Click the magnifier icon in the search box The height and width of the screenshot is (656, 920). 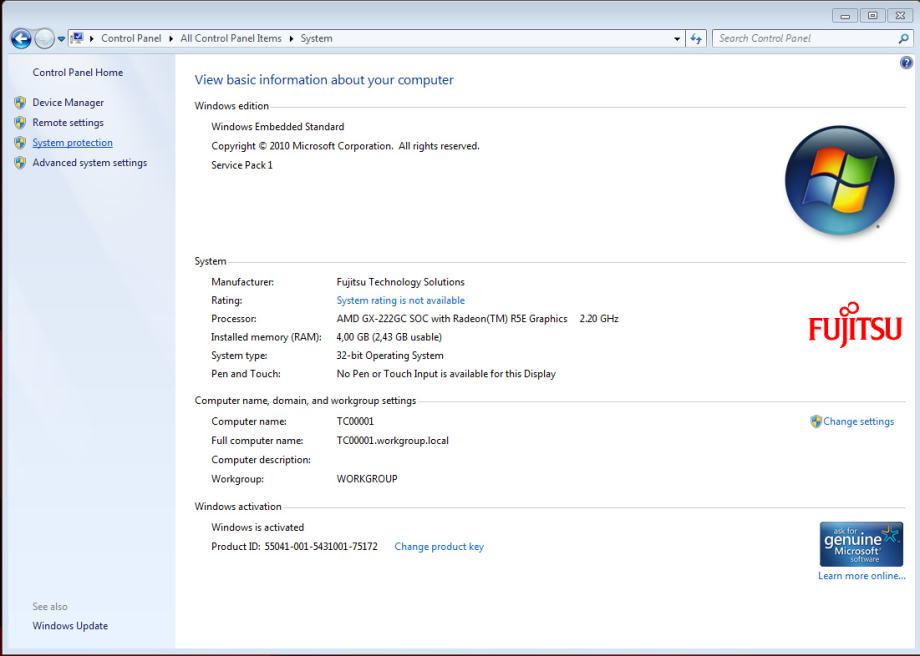pos(903,39)
